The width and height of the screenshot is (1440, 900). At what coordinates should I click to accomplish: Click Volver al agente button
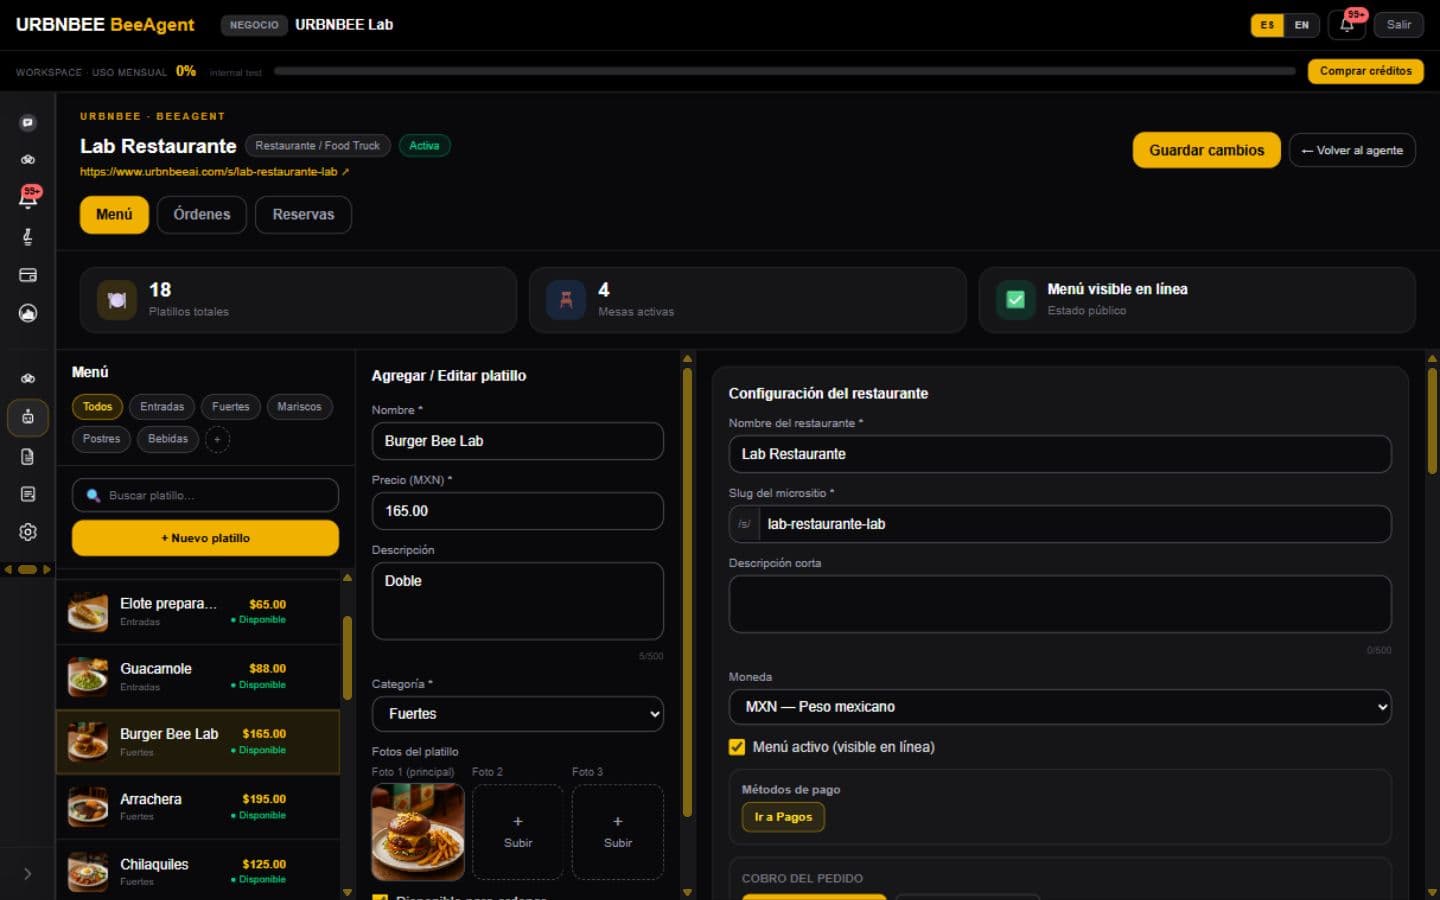[1352, 150]
